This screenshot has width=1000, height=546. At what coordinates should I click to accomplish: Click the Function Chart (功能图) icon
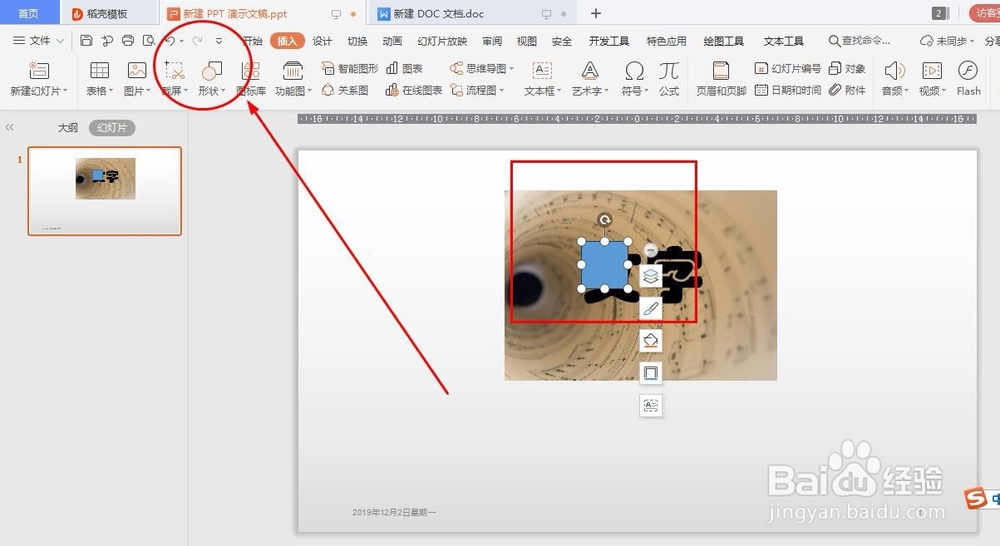[293, 70]
